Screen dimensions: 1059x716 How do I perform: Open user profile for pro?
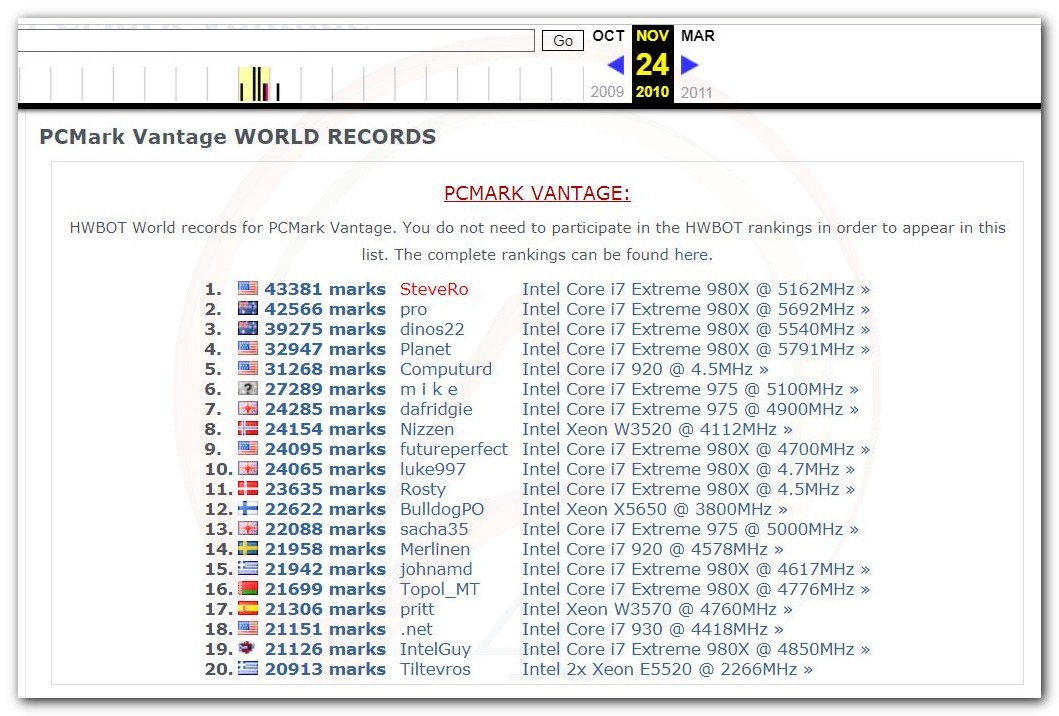413,310
